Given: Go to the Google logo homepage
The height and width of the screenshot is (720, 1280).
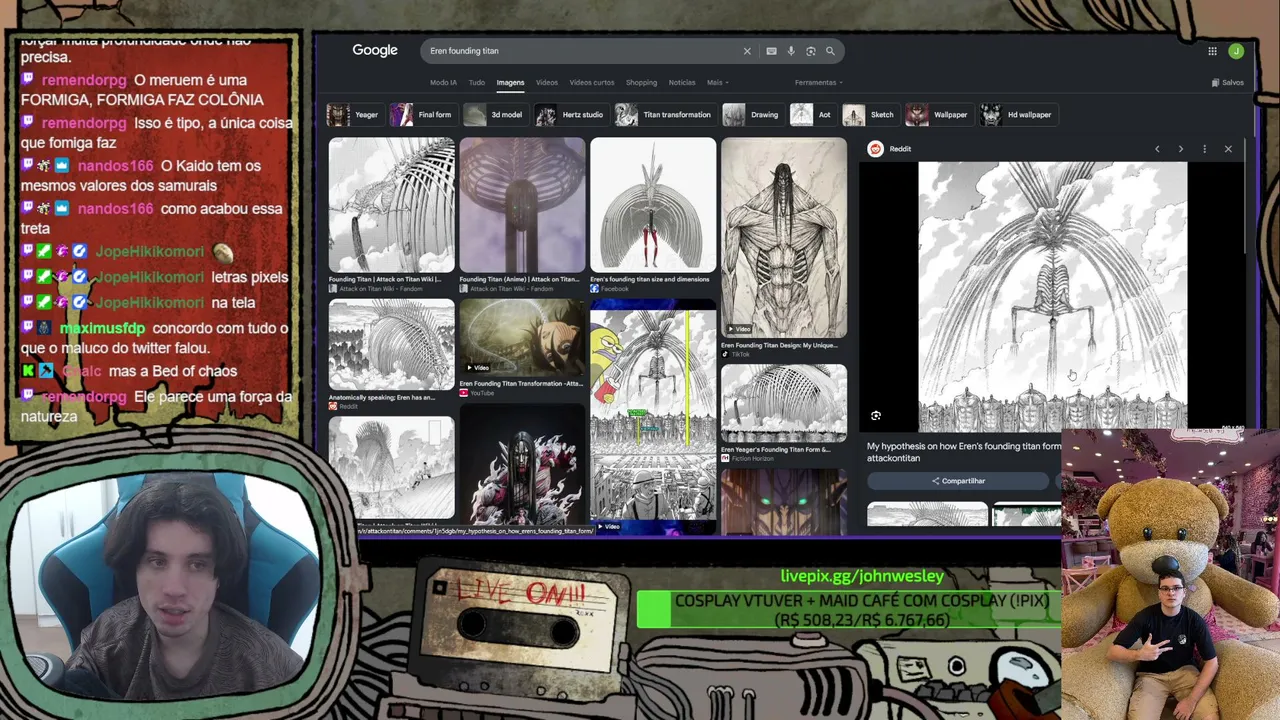Looking at the screenshot, I should pos(375,51).
